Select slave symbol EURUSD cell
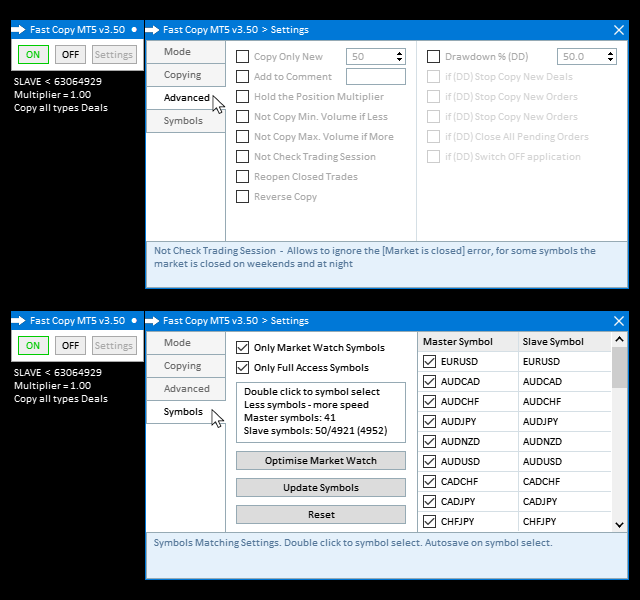 click(x=565, y=362)
